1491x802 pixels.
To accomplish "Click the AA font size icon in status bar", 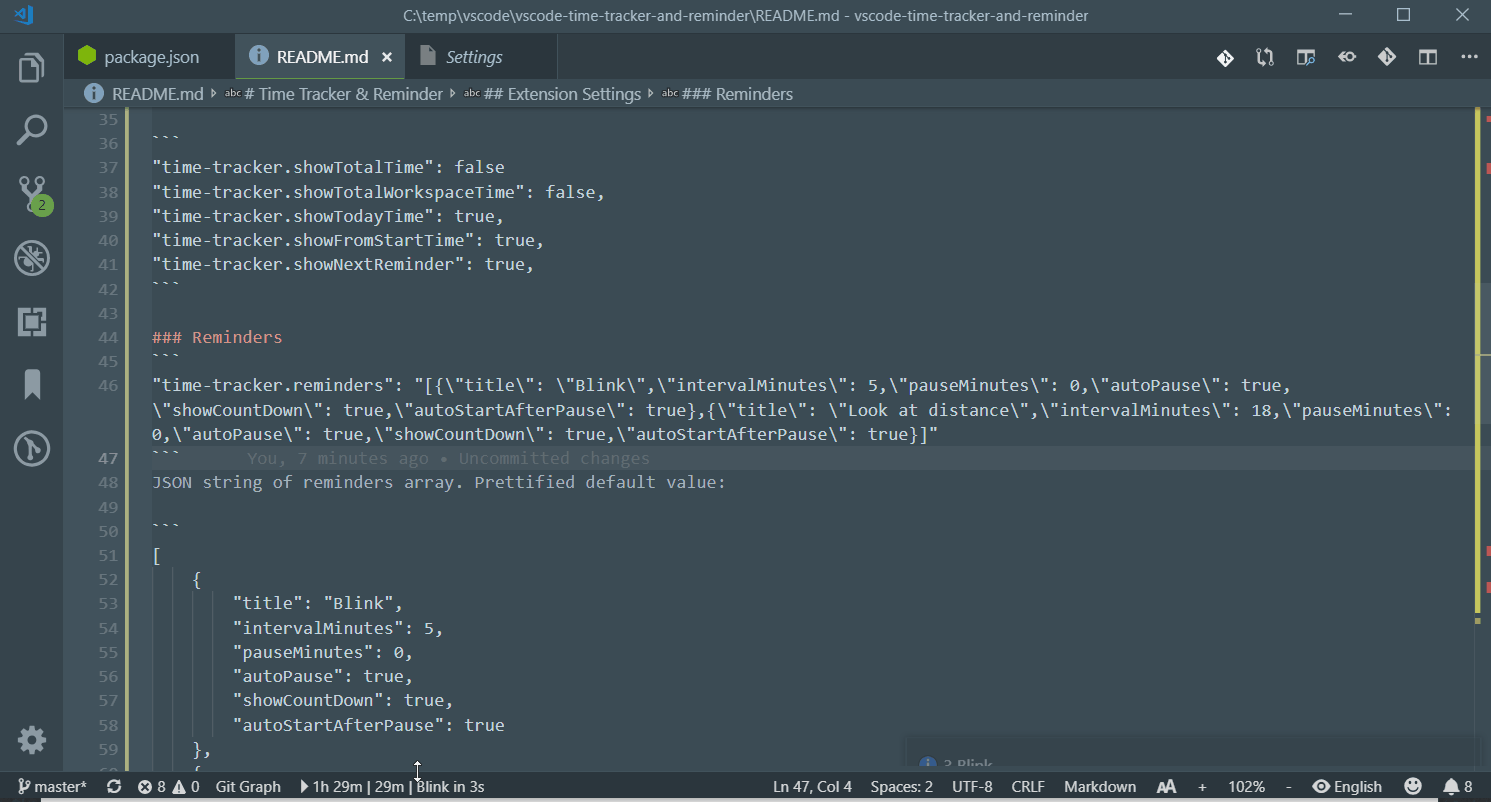I will click(x=1166, y=786).
